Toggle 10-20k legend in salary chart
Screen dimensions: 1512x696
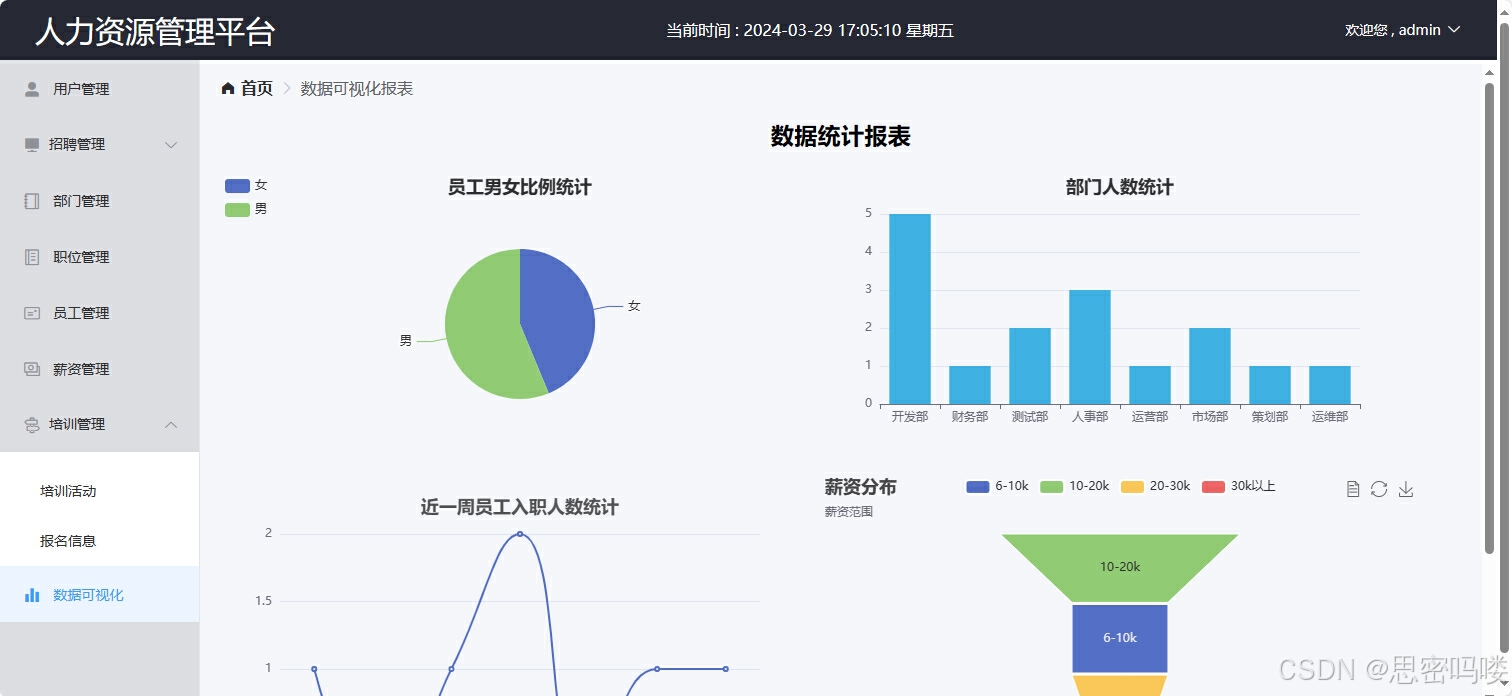tap(1075, 486)
